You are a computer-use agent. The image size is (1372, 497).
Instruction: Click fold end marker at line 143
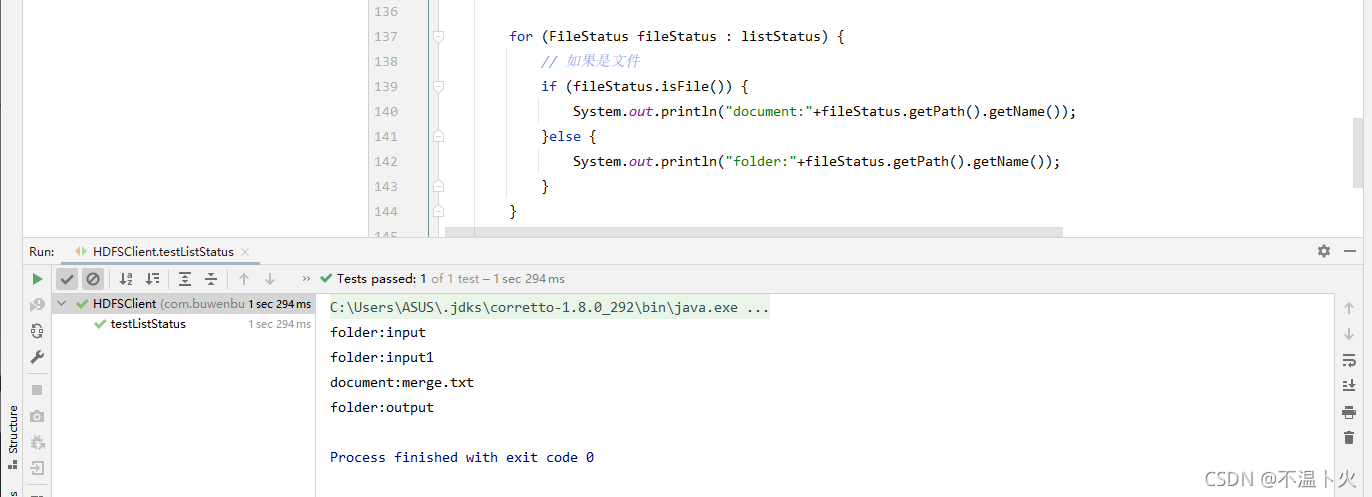[438, 186]
